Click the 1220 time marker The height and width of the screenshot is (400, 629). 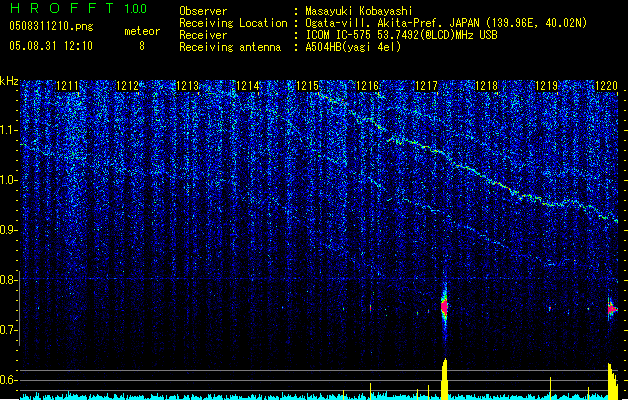click(607, 85)
